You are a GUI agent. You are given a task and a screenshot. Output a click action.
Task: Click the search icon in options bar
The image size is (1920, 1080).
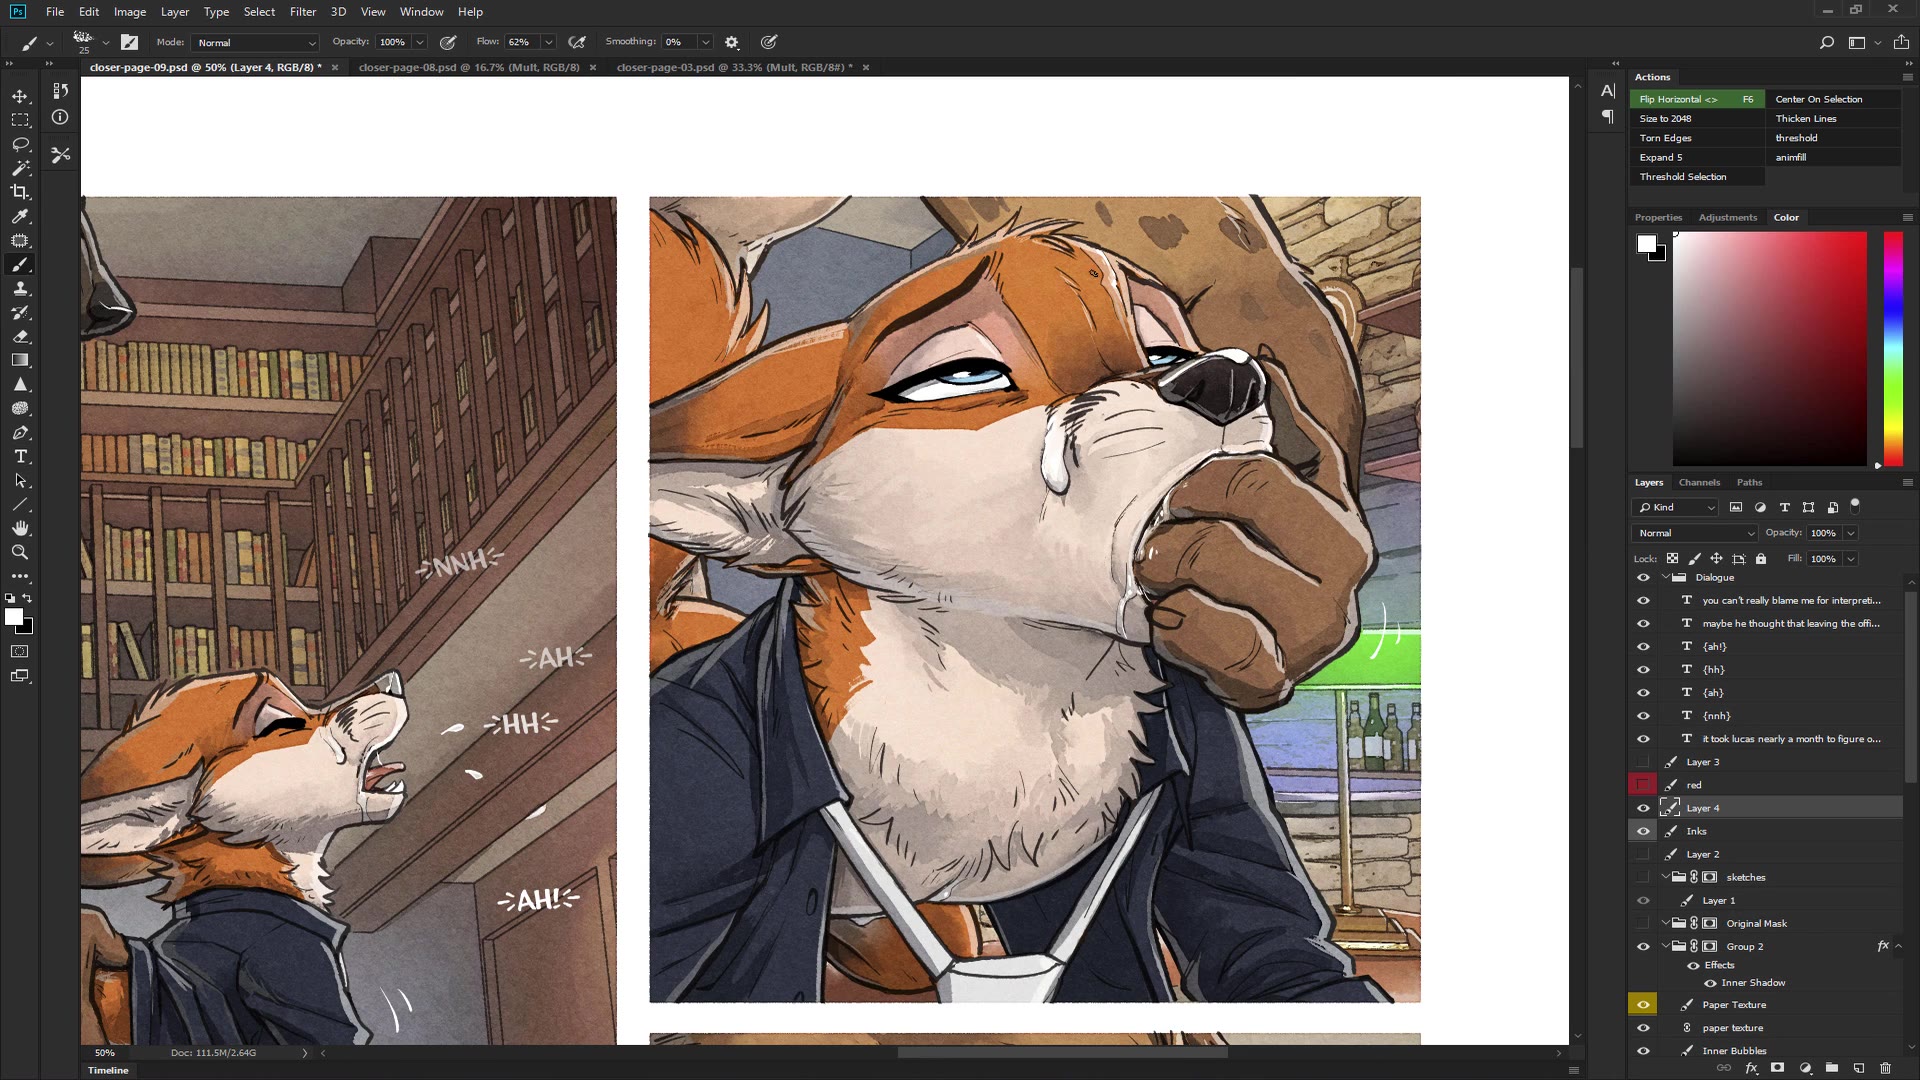[1826, 42]
